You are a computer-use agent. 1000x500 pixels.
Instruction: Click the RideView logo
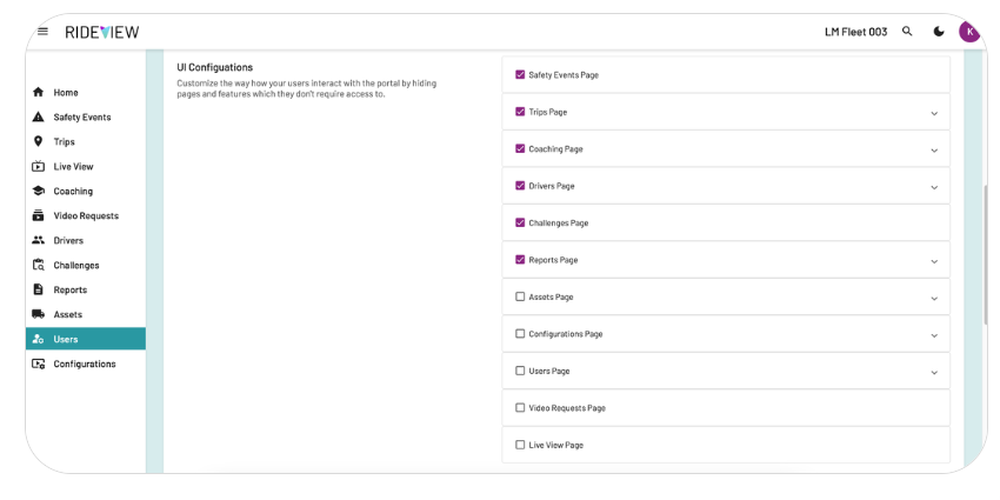[x=102, y=32]
